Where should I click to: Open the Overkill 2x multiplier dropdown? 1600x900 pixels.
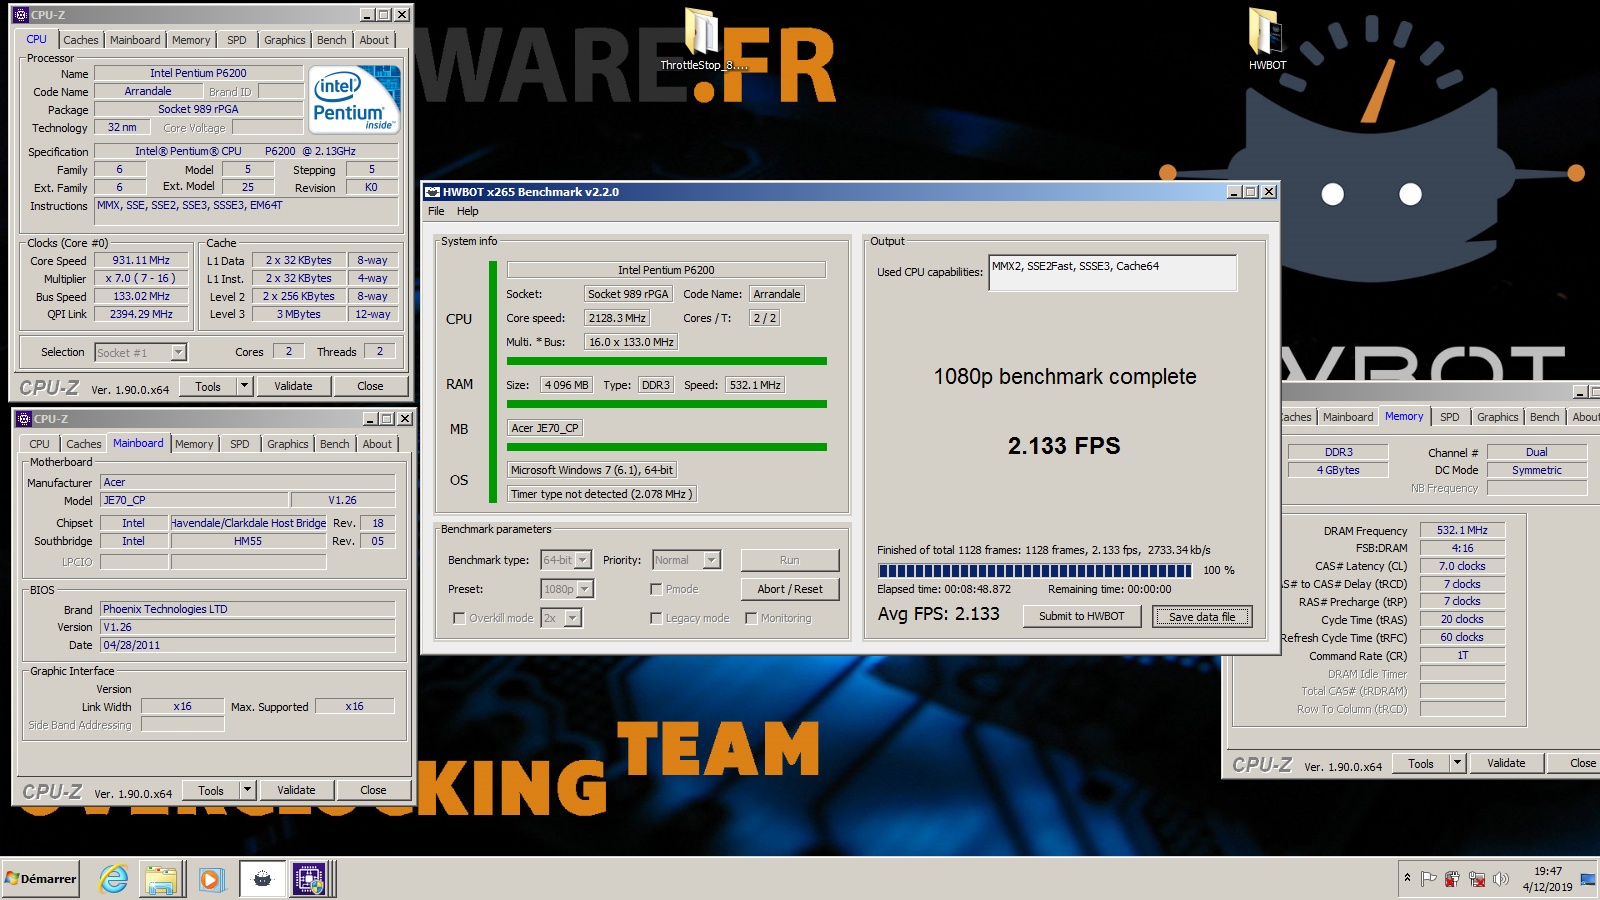click(572, 618)
